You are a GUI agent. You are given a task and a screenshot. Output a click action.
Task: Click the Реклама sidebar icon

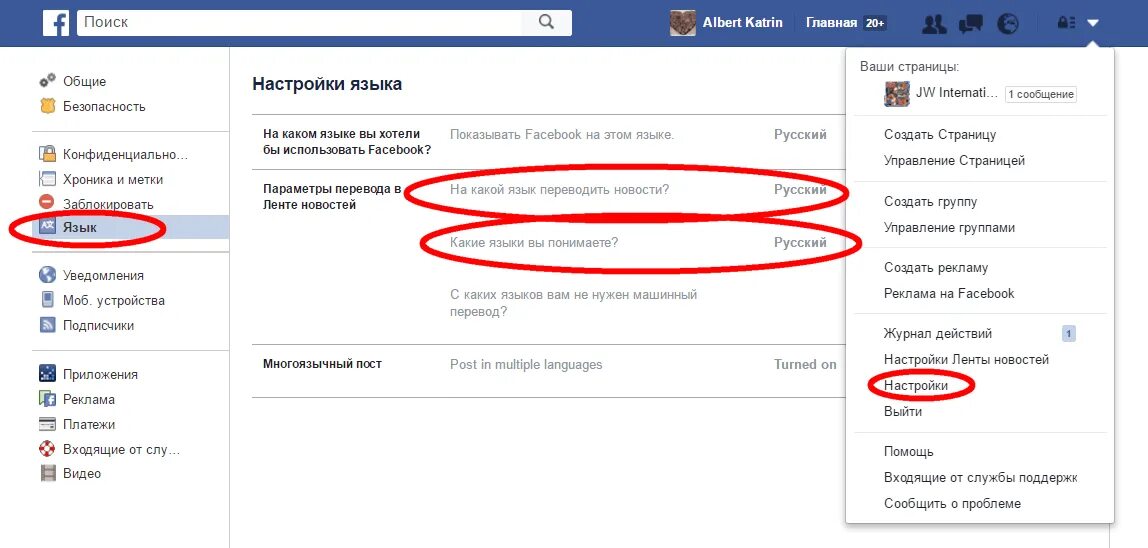pos(48,399)
